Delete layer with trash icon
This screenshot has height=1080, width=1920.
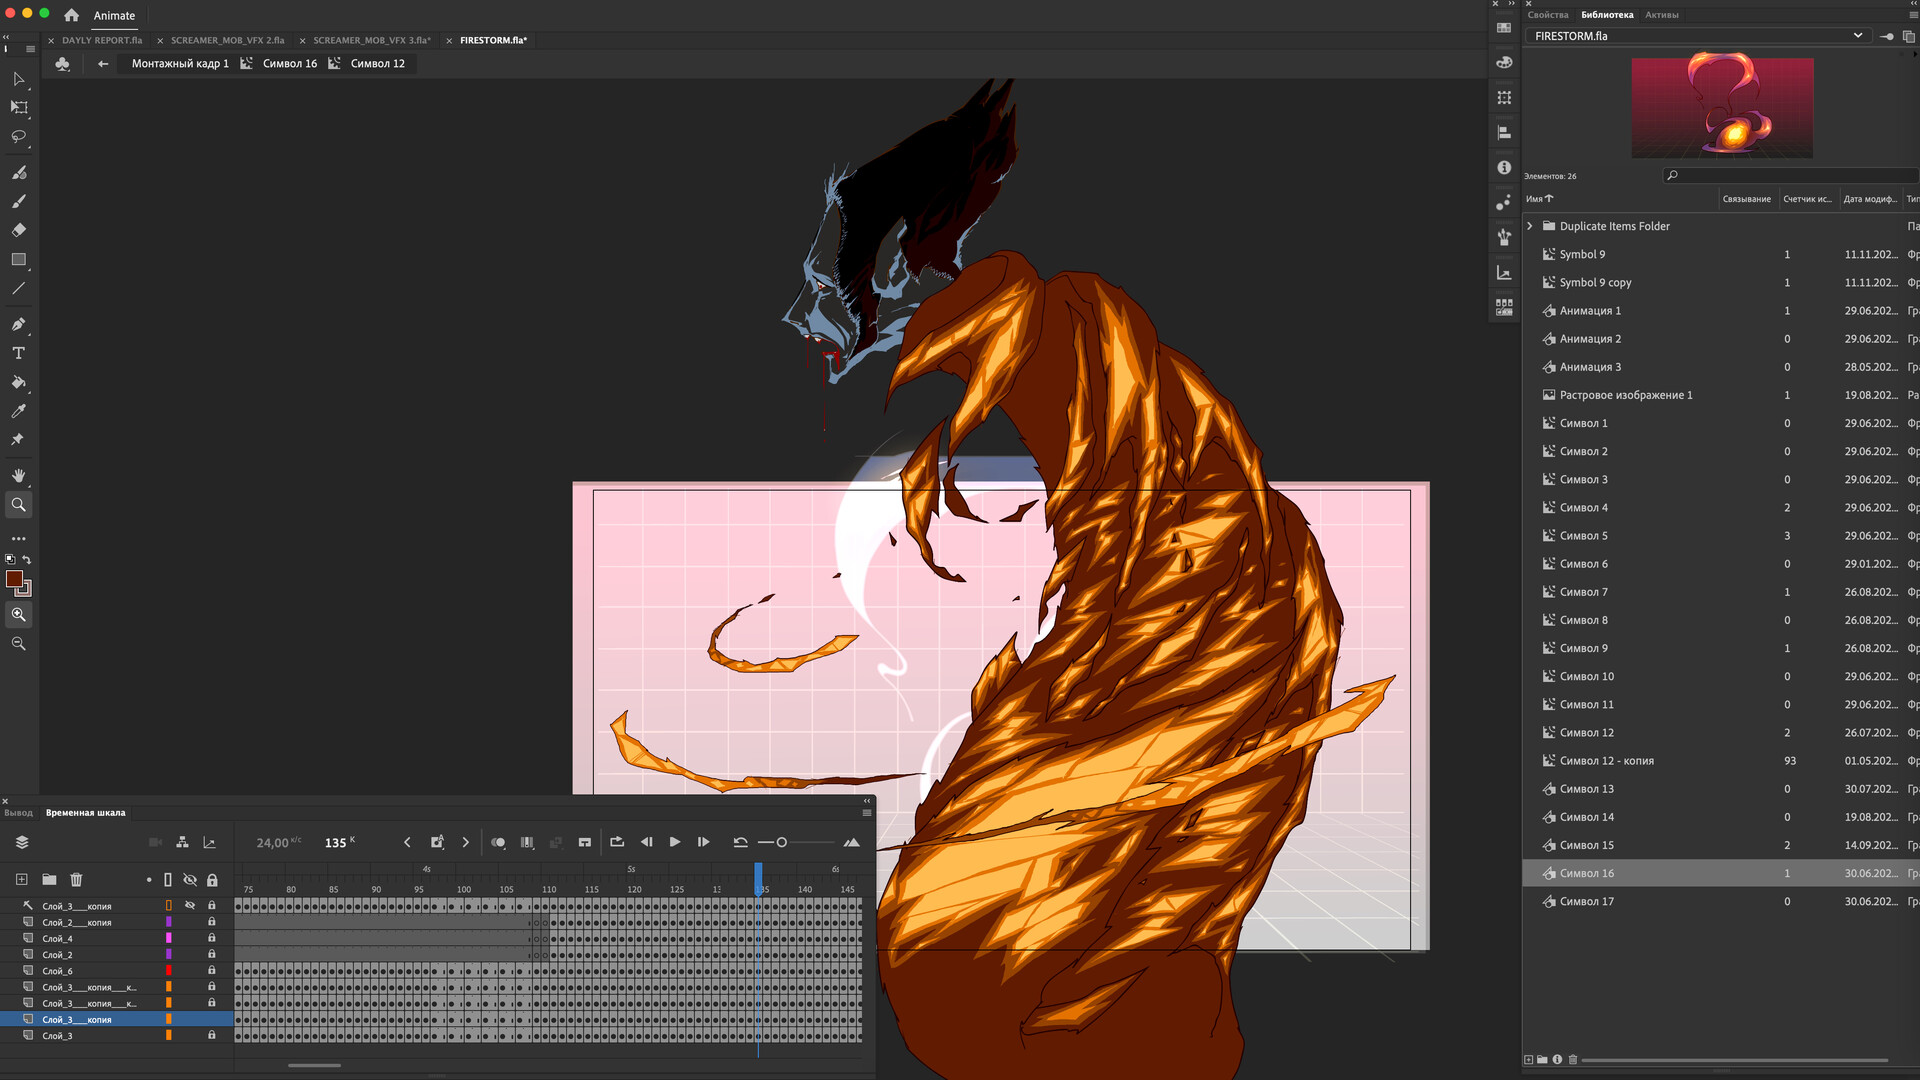point(76,880)
